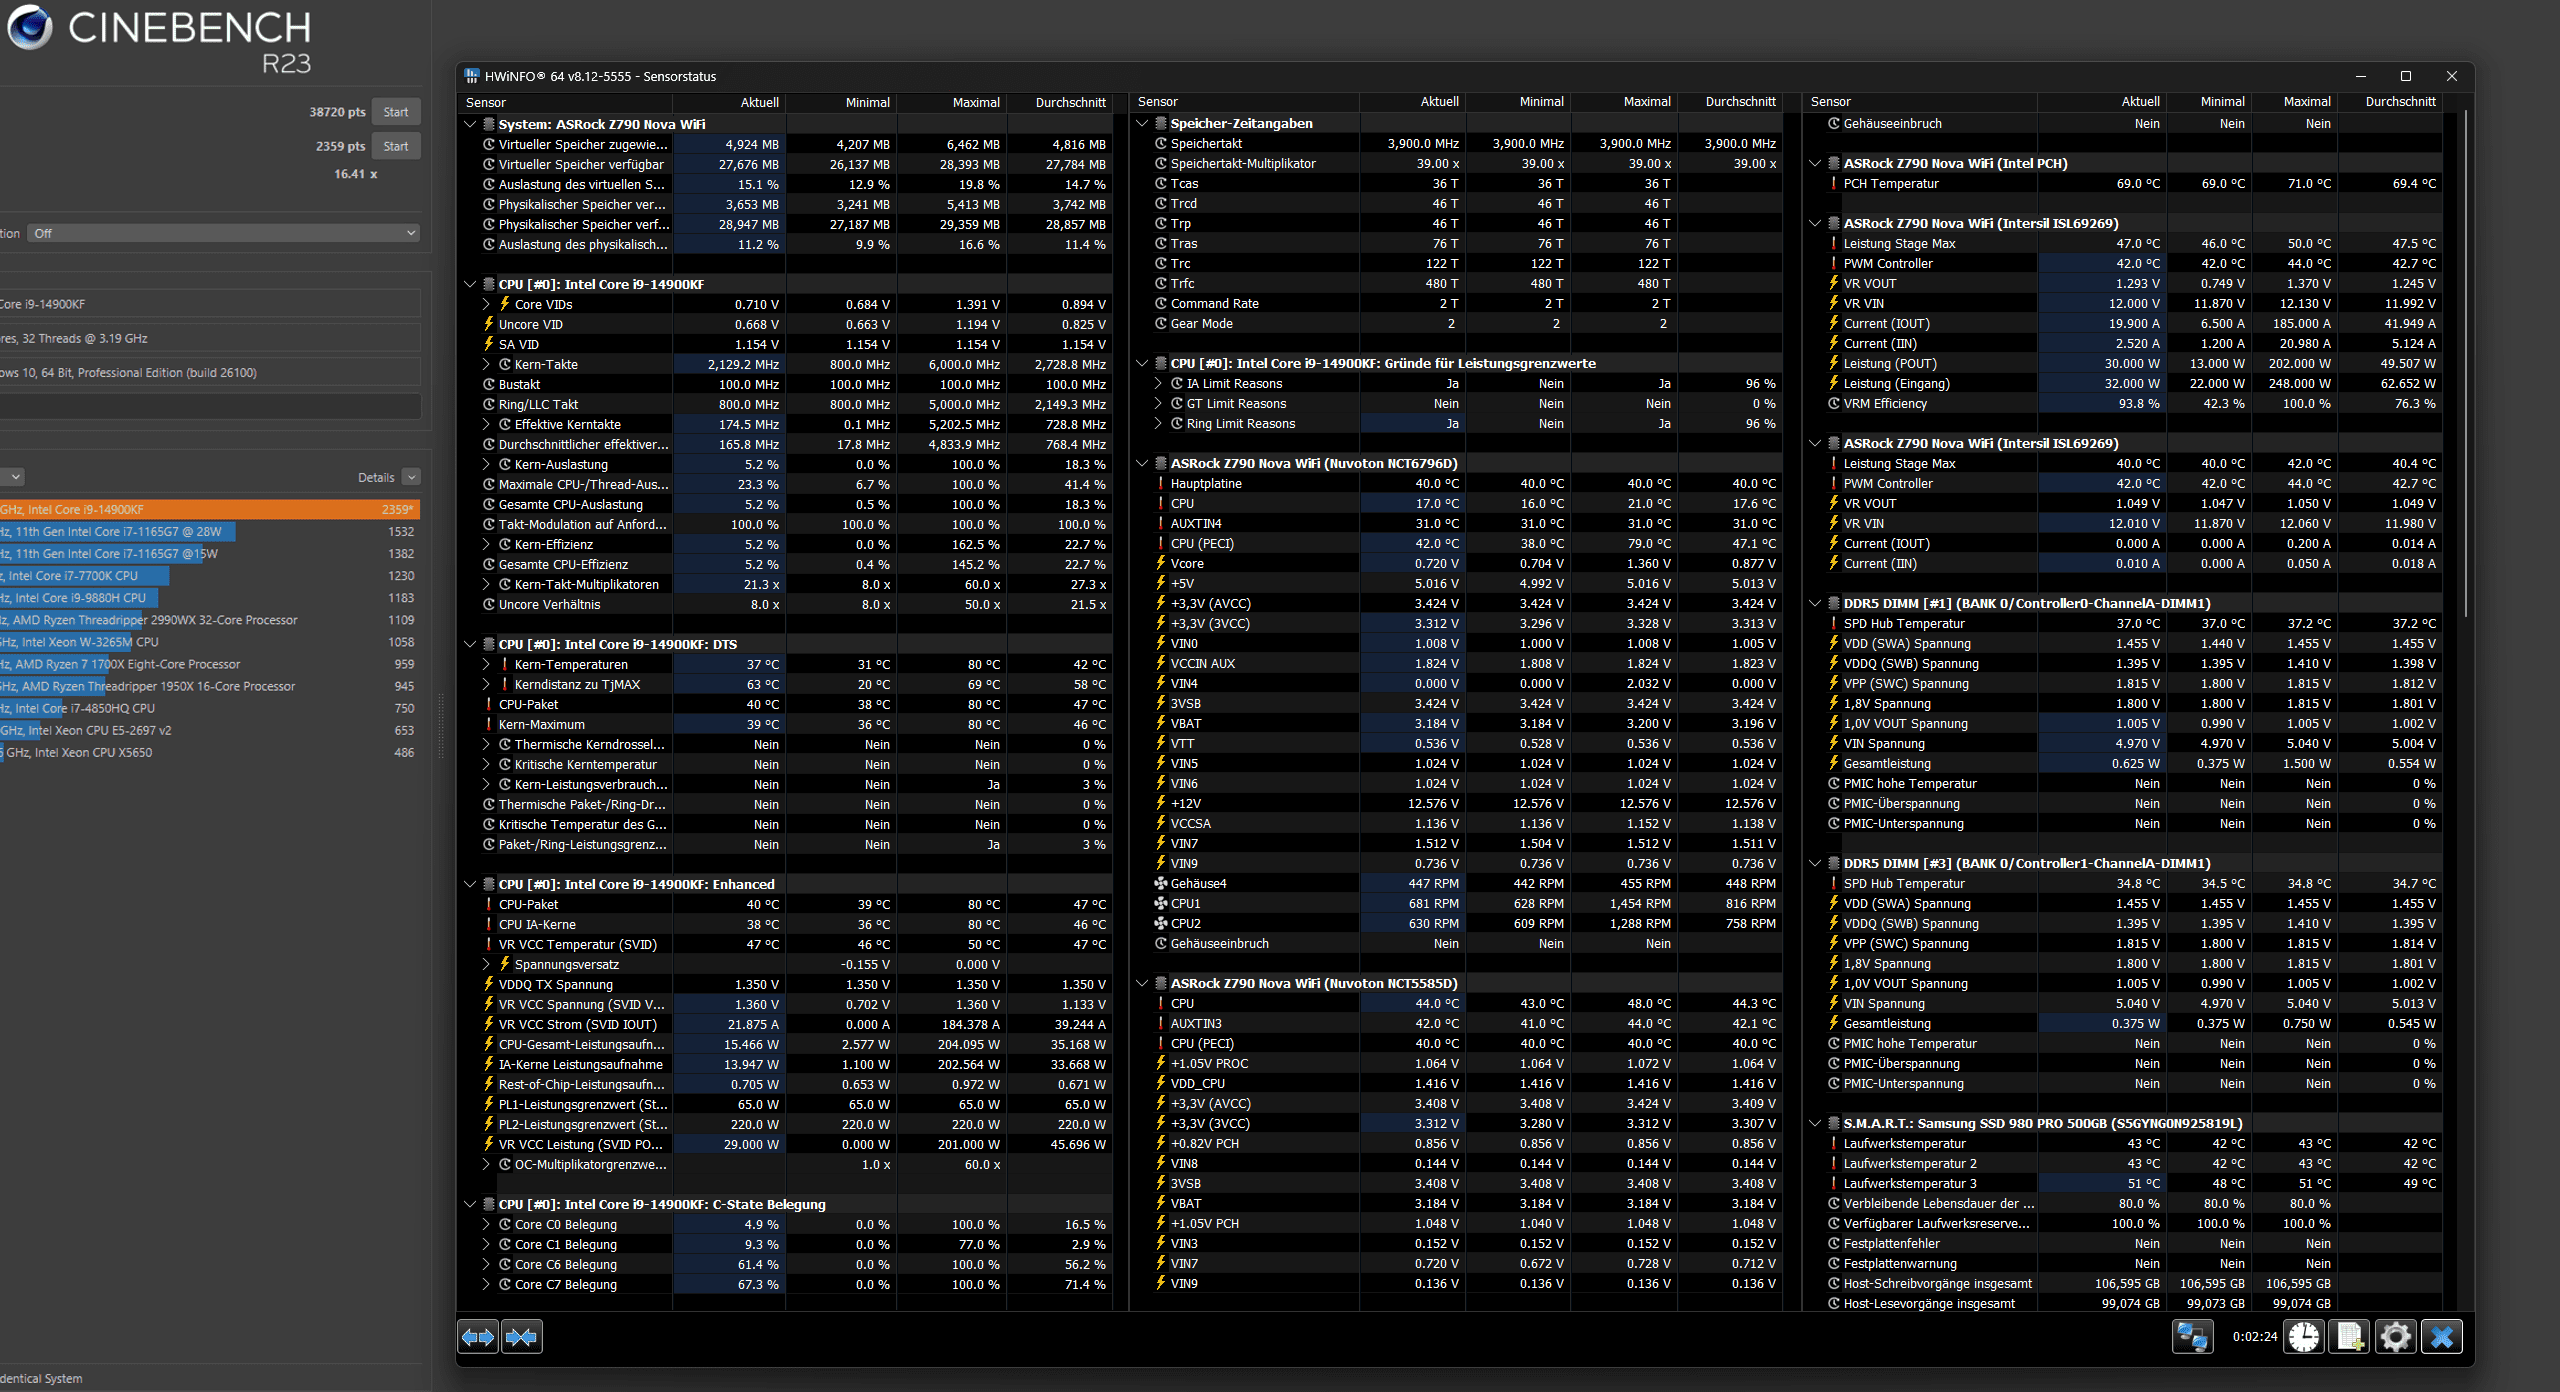The width and height of the screenshot is (2560, 1392).
Task: Collapse the System: ASRock Z790 Nova WiFi section
Action: (470, 124)
